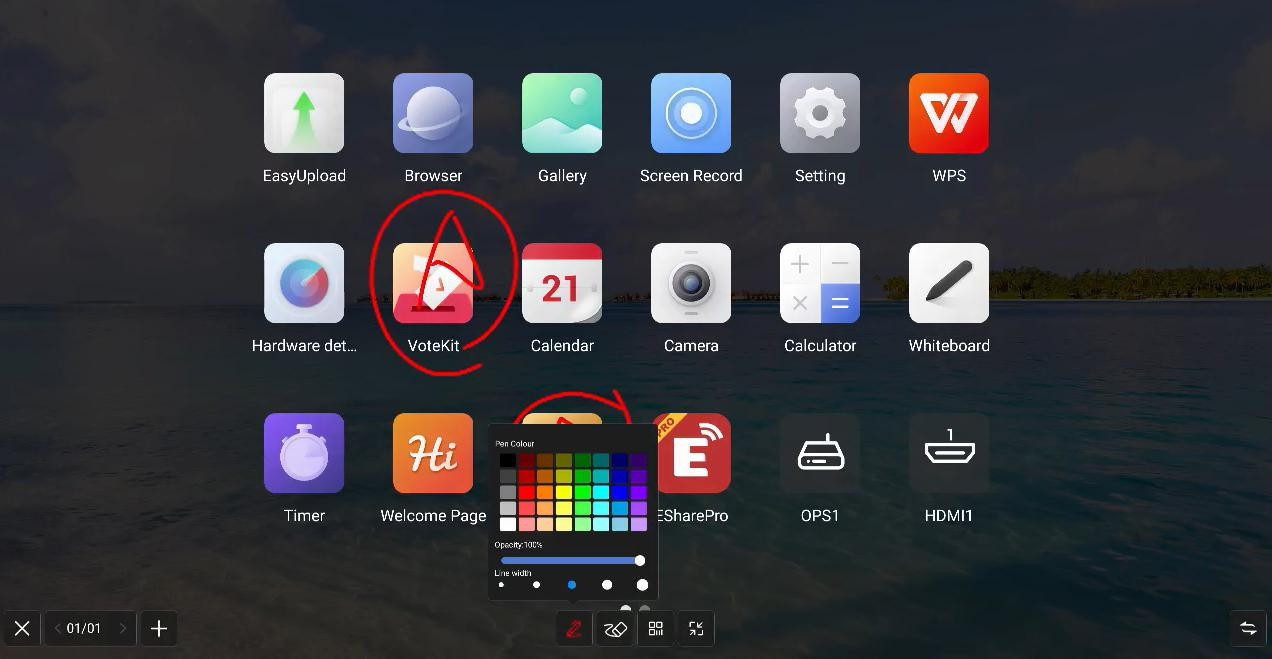The image size is (1272, 659).
Task: Choose the largest line width option
Action: tap(642, 585)
